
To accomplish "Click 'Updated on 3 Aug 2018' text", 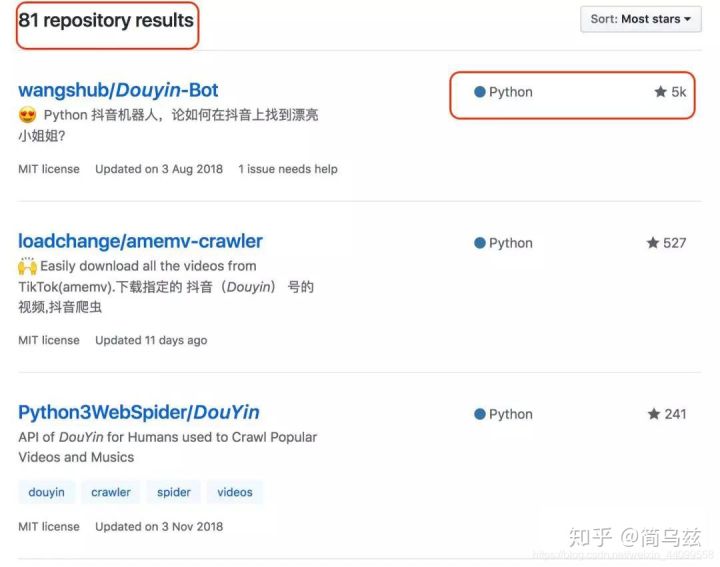I will (x=159, y=169).
